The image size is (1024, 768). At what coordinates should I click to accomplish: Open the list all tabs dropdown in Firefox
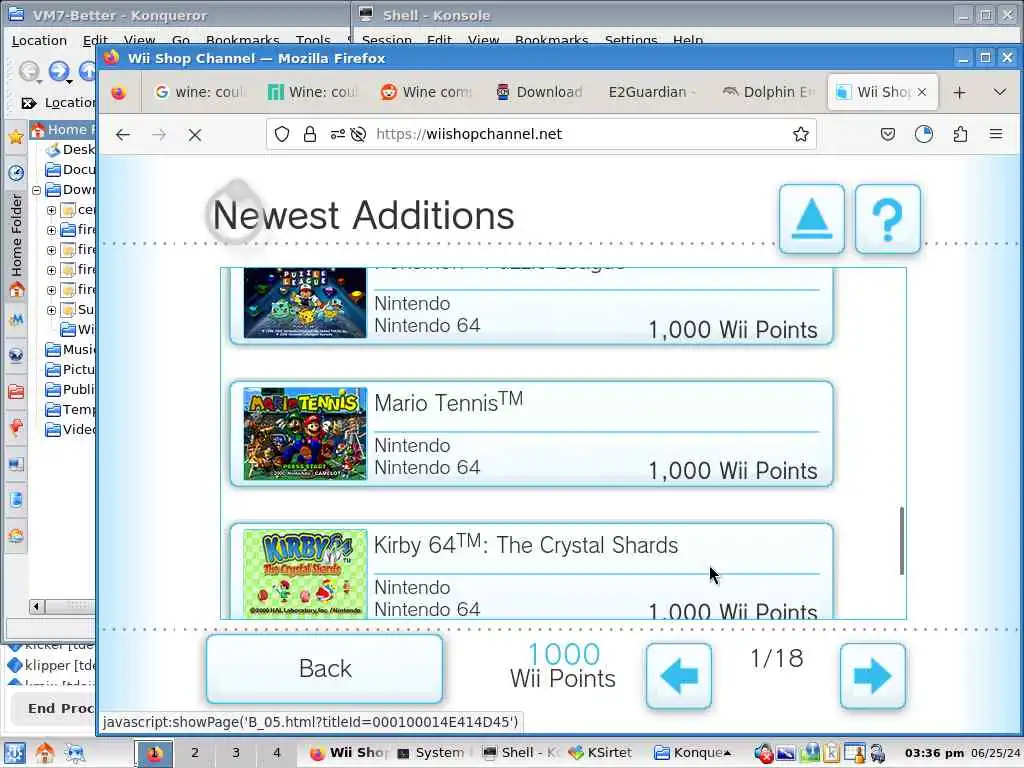coord(999,92)
